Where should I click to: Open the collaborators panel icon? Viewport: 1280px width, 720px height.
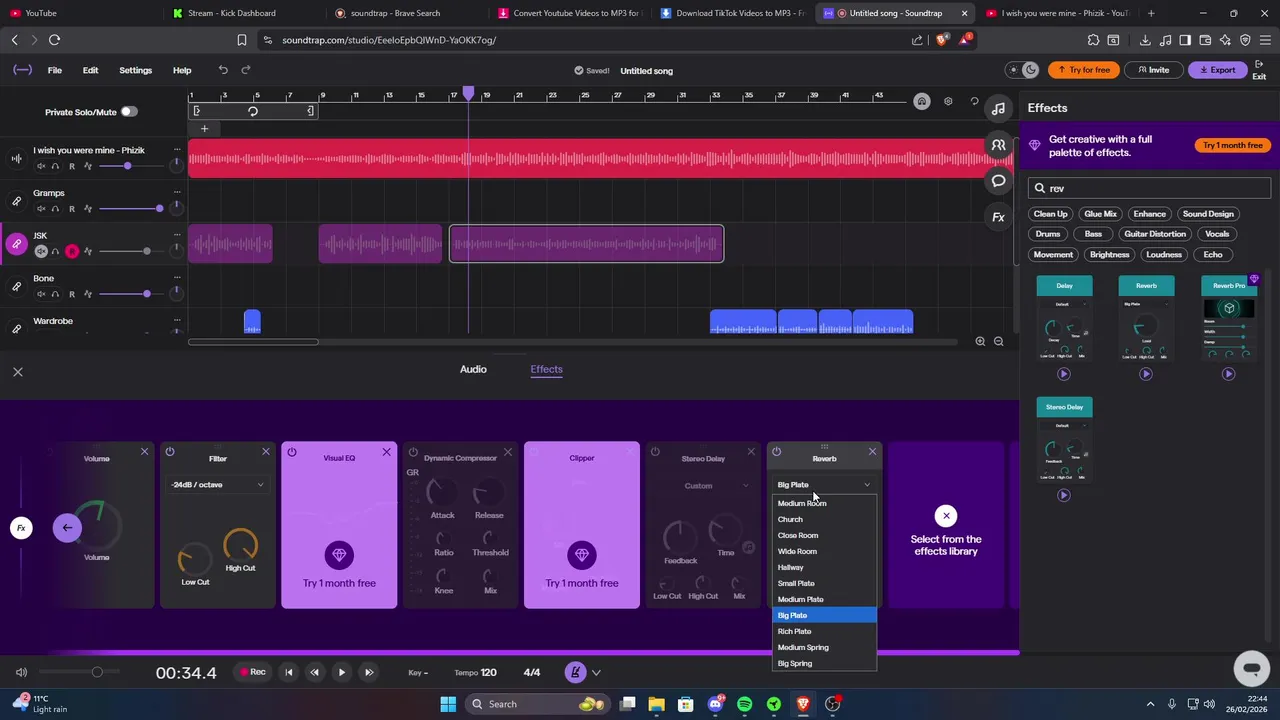(998, 145)
